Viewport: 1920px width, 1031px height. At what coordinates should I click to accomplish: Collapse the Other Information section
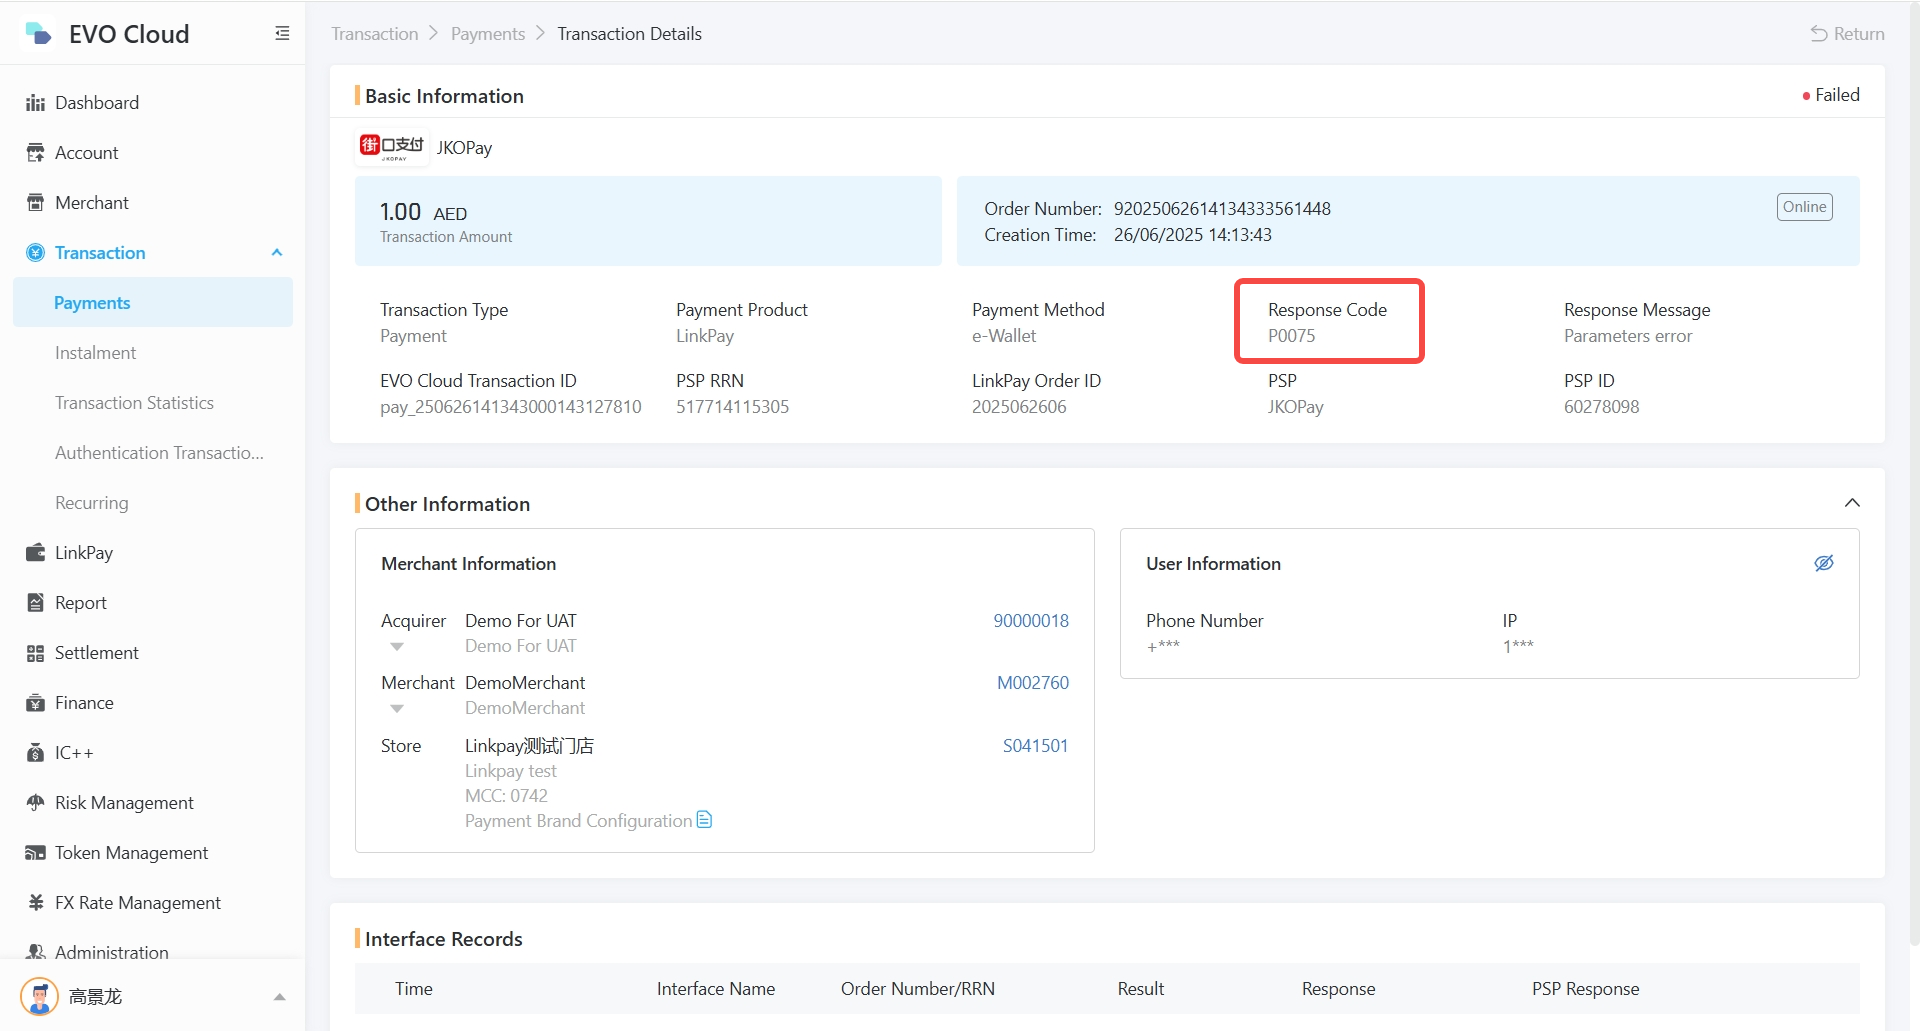(1852, 503)
